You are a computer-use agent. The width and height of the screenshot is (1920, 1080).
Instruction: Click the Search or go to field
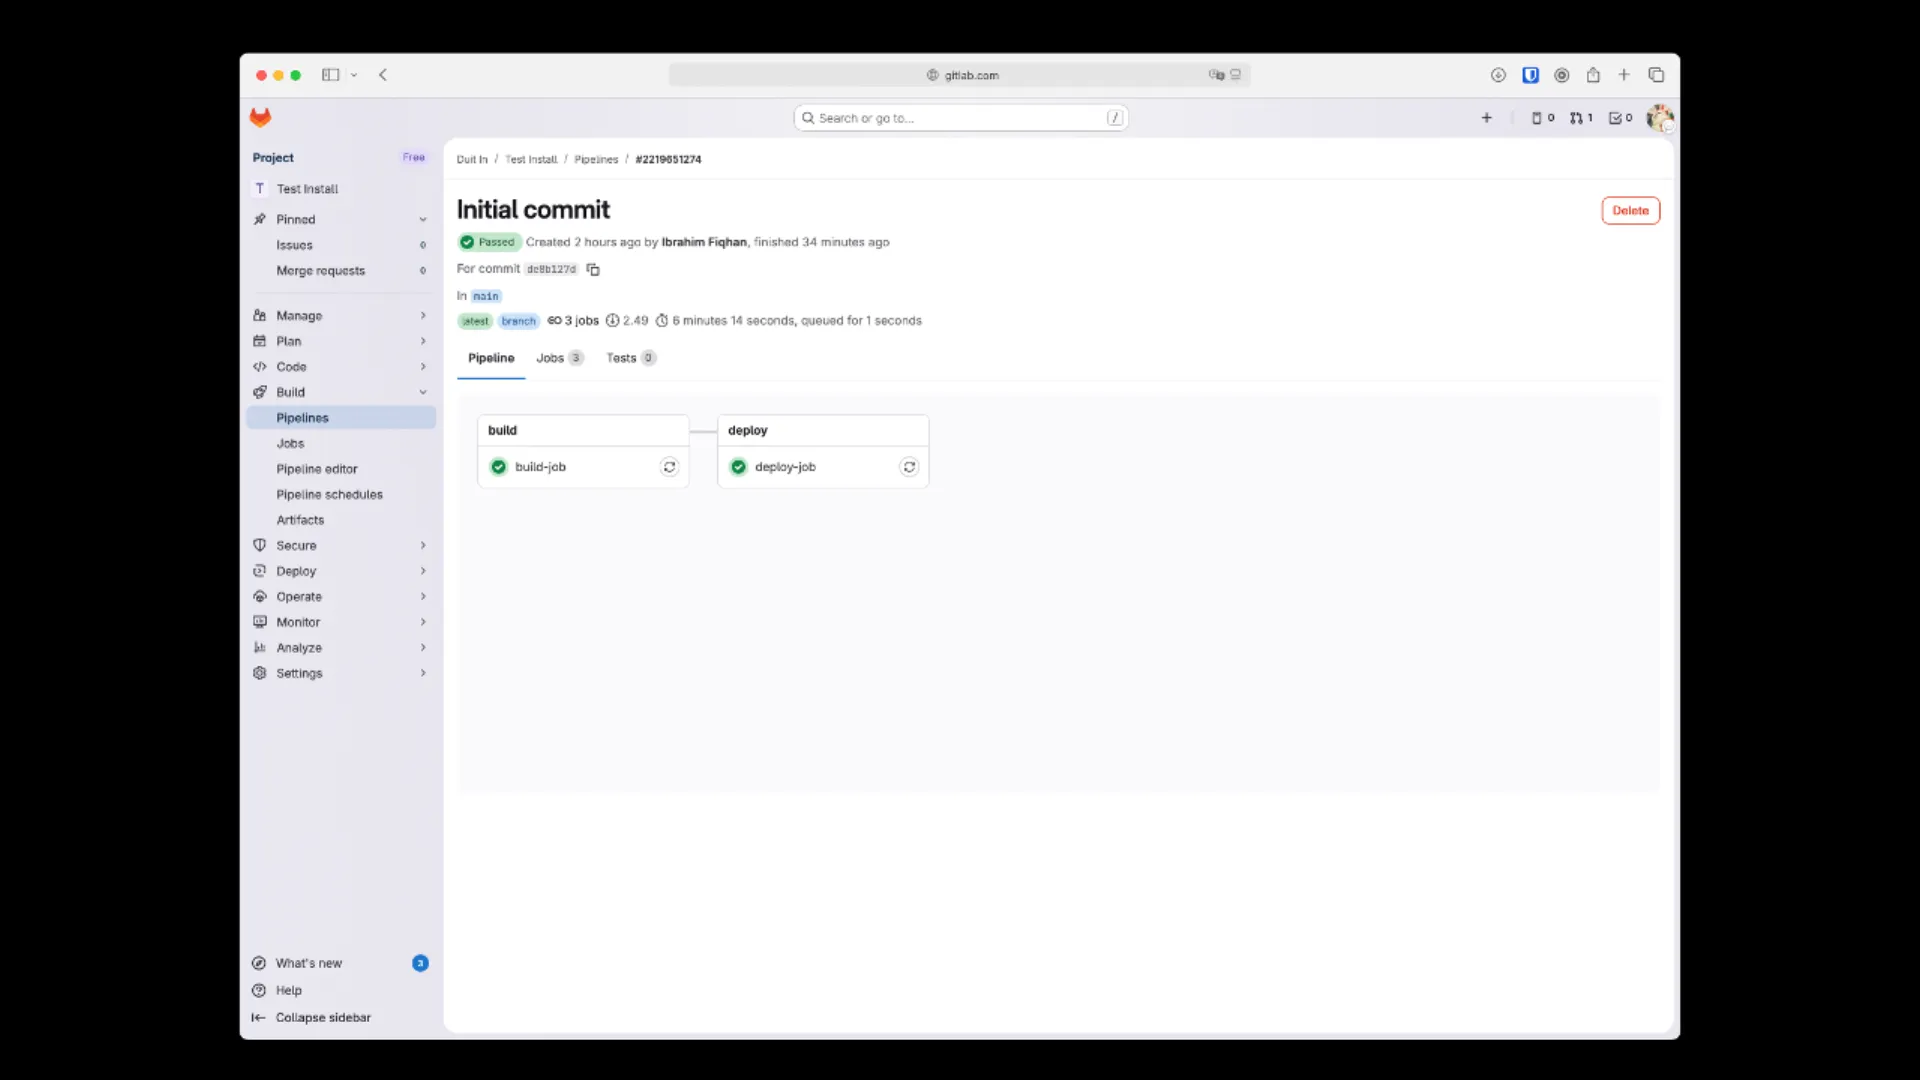(960, 118)
